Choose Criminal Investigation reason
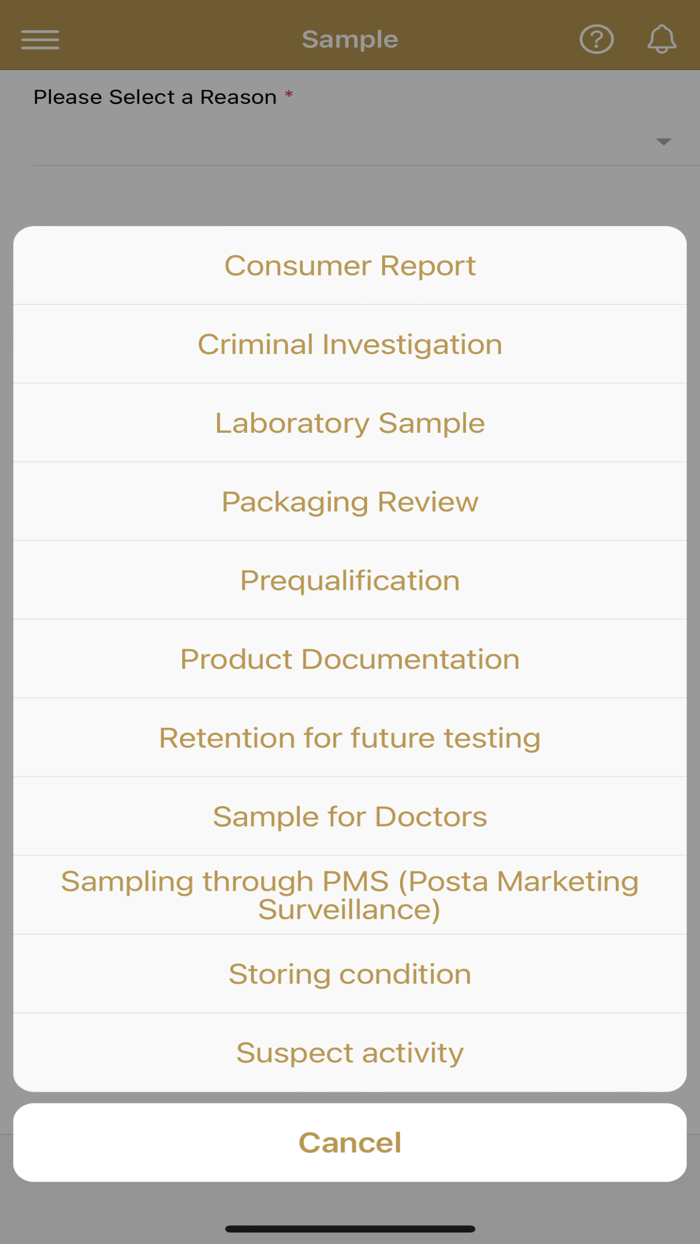 point(350,344)
